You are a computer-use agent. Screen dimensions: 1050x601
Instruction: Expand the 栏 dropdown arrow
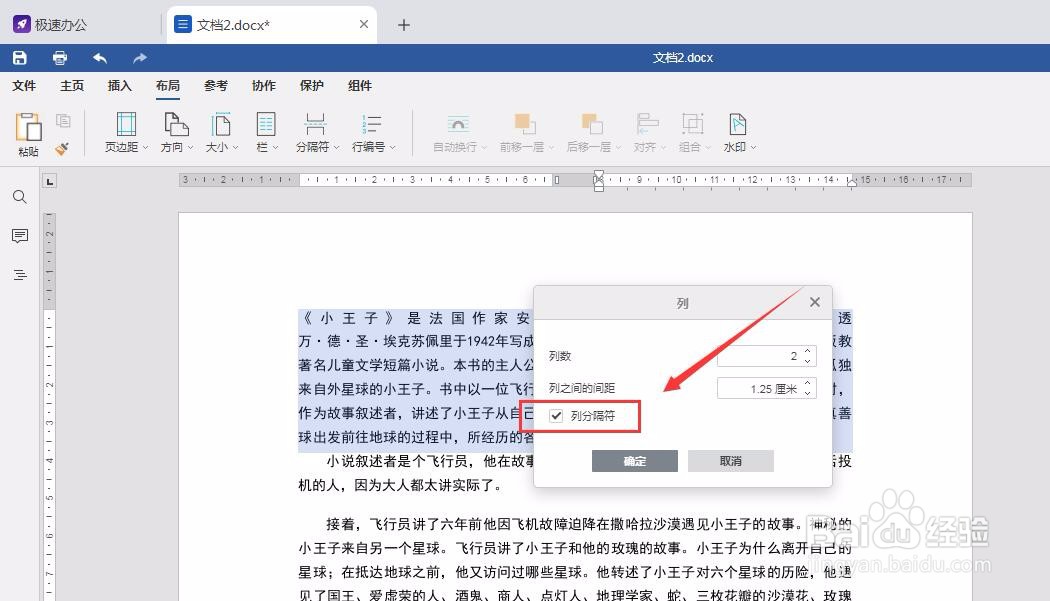[275, 147]
